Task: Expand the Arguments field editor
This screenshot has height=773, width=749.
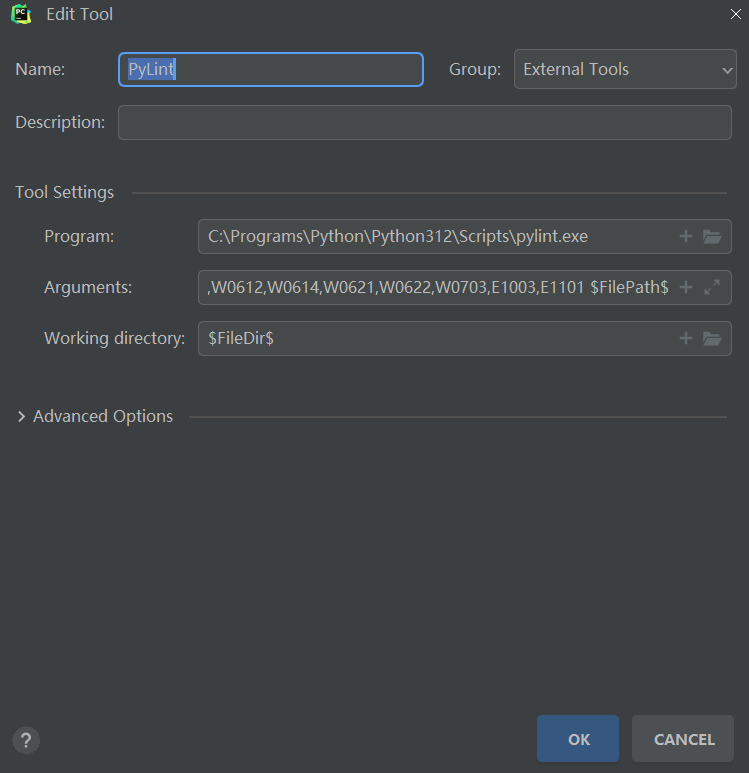Action: tap(712, 287)
